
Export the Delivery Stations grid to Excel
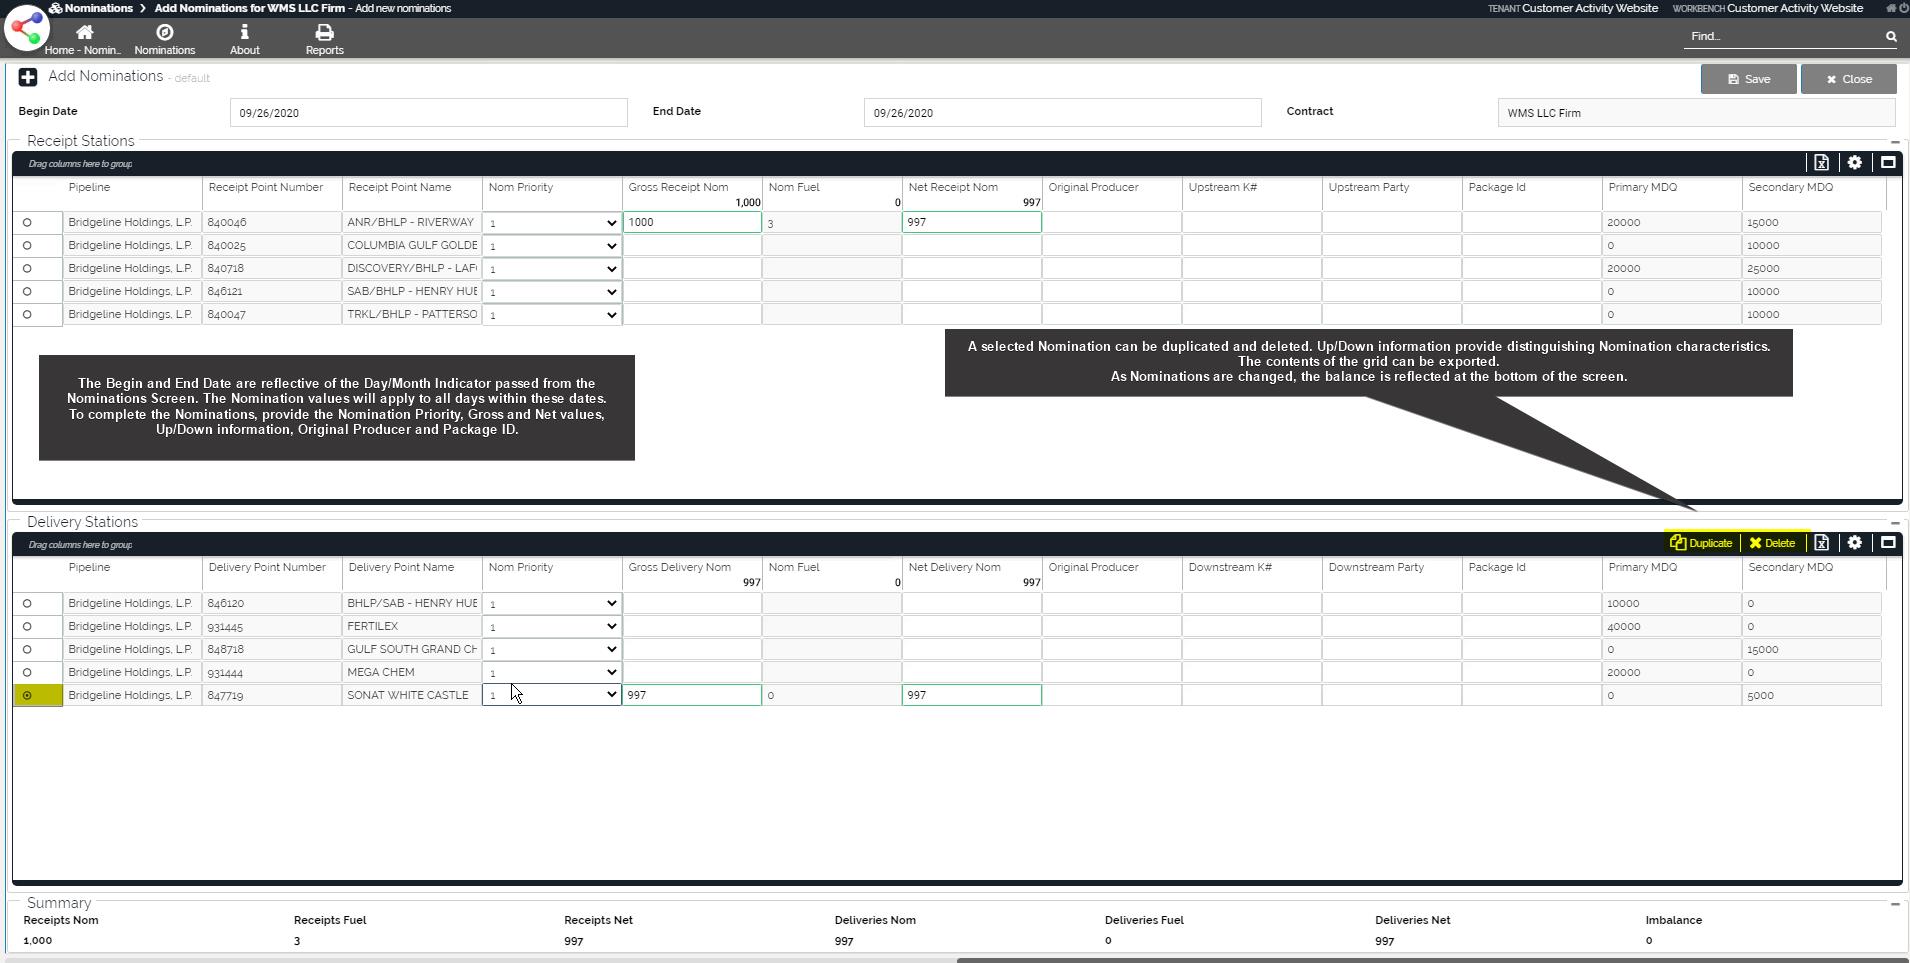coord(1821,543)
